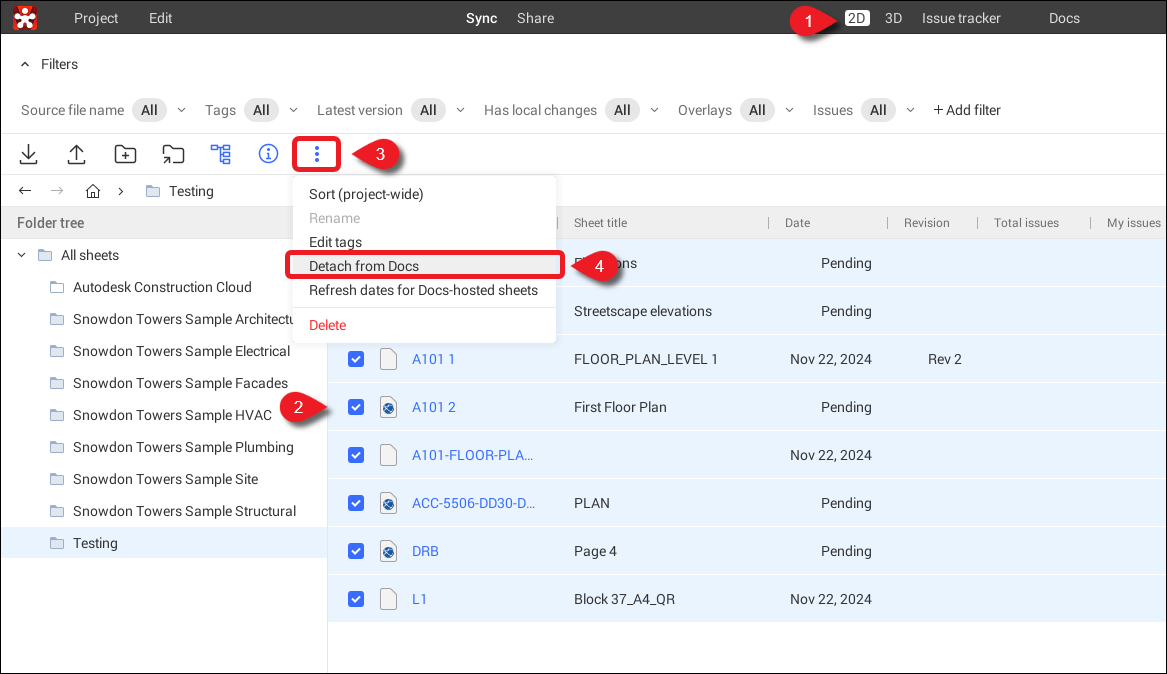The height and width of the screenshot is (674, 1167).
Task: Collapse the All sheets tree node
Action: tap(22, 255)
